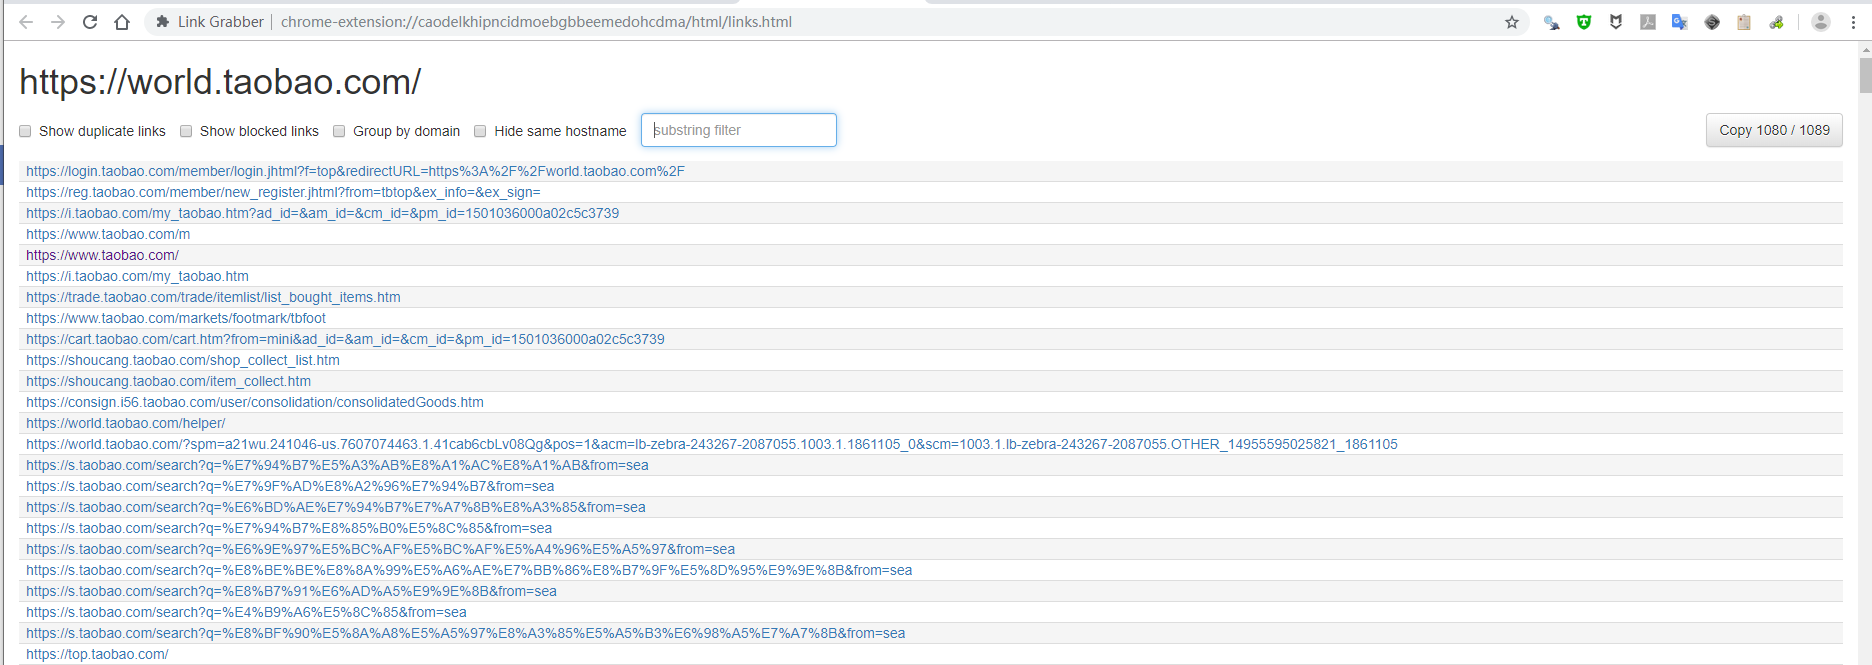Viewport: 1872px width, 665px height.
Task: Focus the substring filter input
Action: 739,130
